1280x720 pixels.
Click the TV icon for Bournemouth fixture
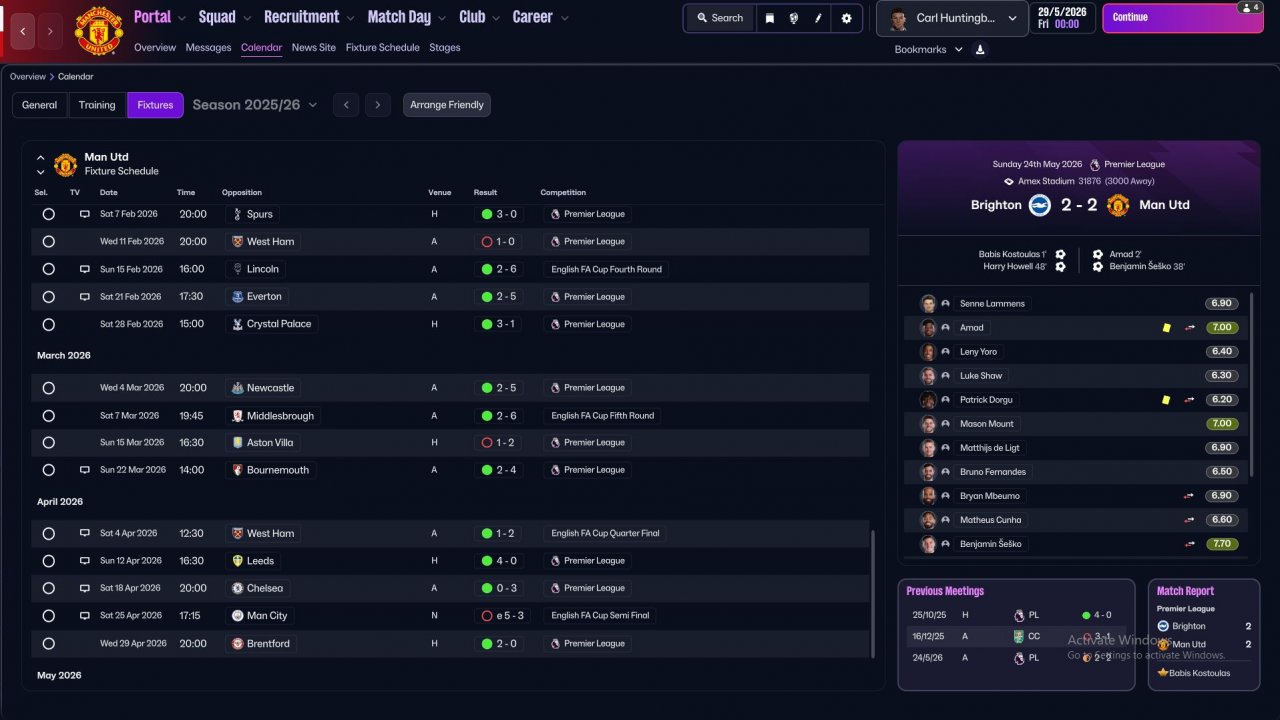tap(85, 470)
